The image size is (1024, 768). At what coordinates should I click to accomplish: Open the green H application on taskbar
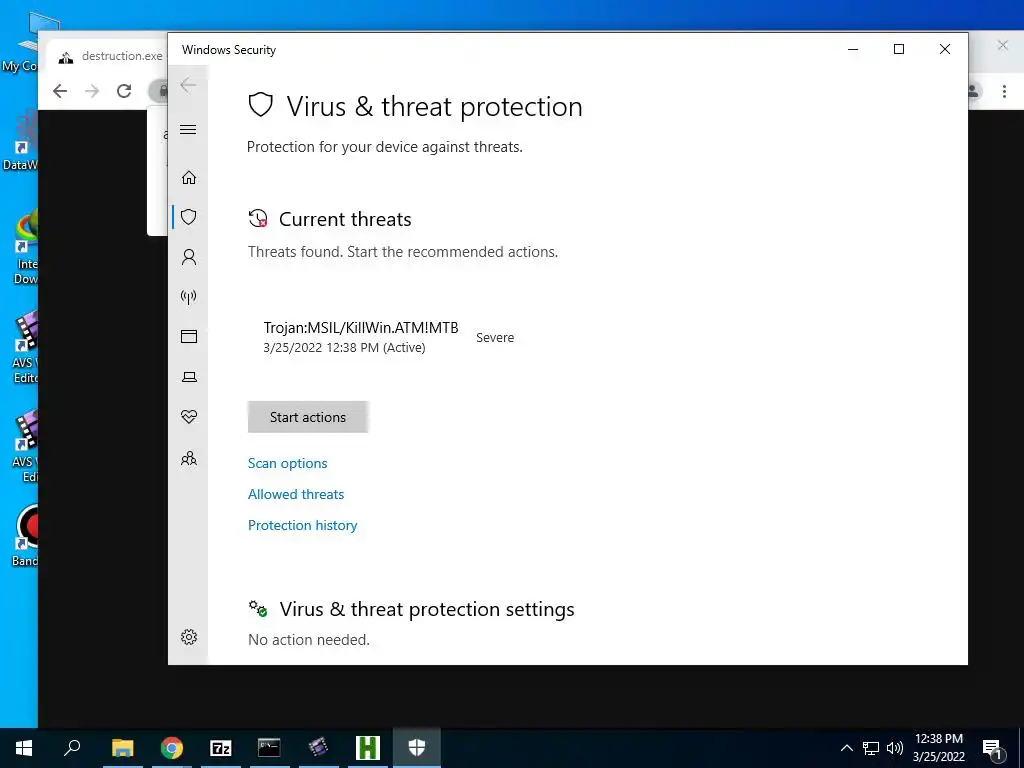pyautogui.click(x=368, y=748)
